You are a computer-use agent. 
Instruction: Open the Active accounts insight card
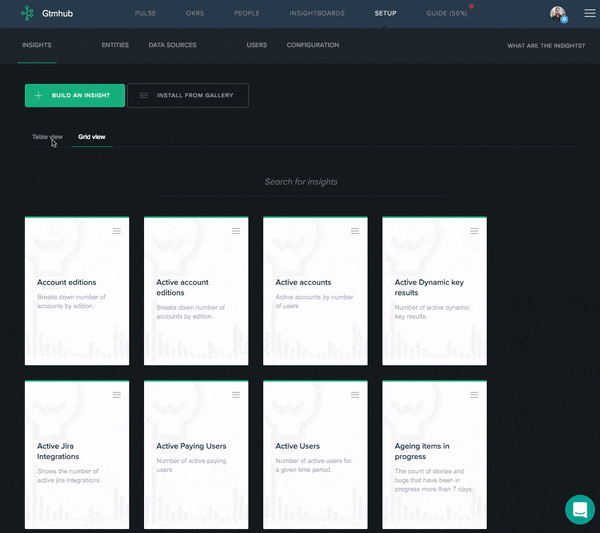click(315, 291)
